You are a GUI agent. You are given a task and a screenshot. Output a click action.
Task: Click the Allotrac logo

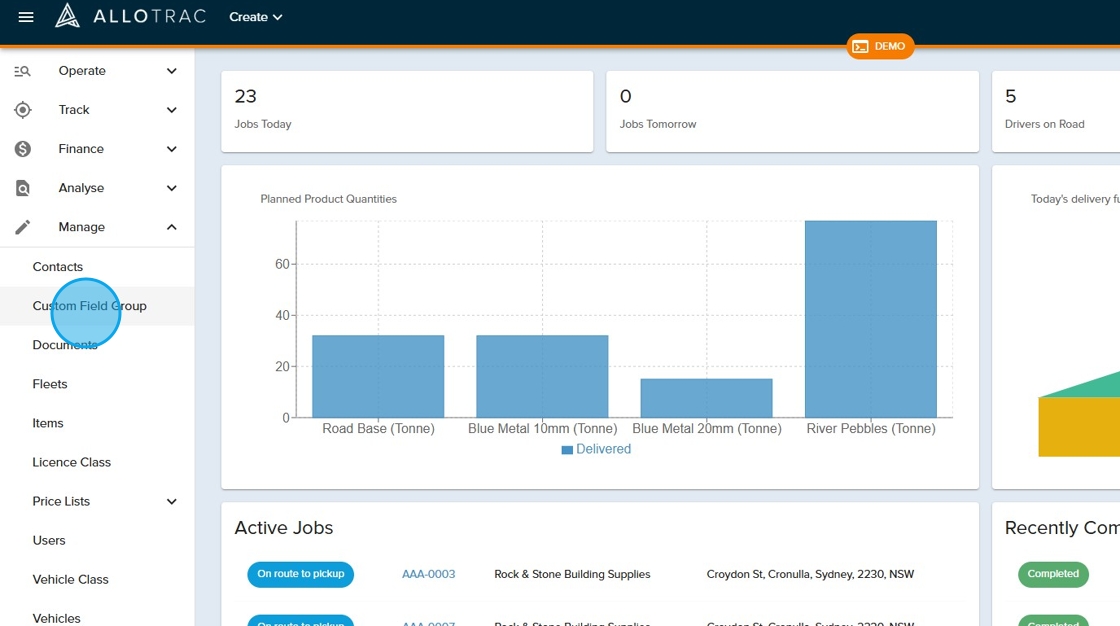[x=130, y=16]
